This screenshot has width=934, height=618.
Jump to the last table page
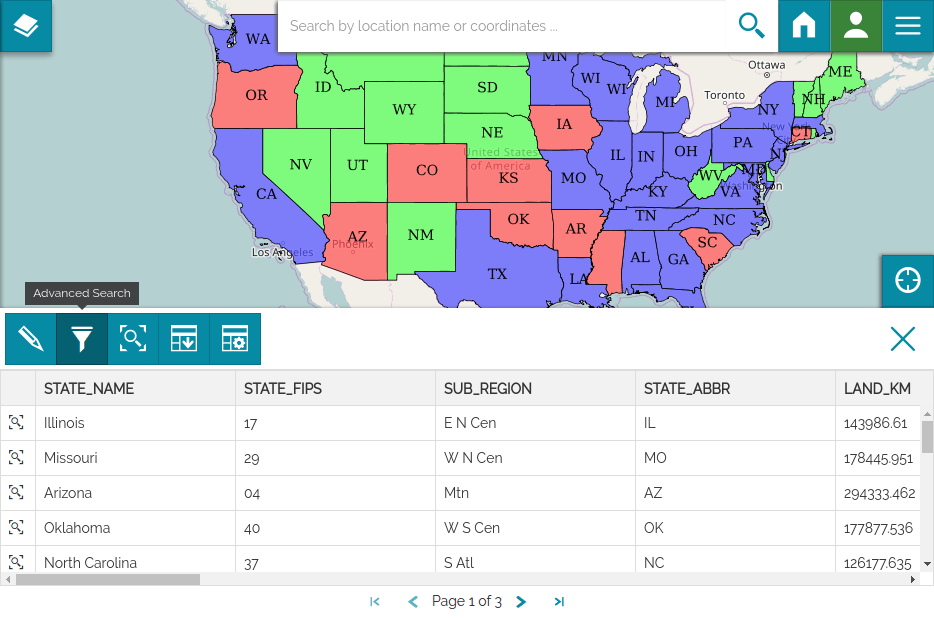559,602
